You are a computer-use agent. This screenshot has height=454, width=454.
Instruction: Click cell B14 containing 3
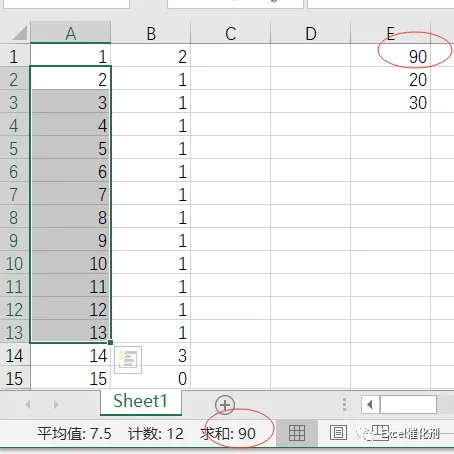coord(151,355)
